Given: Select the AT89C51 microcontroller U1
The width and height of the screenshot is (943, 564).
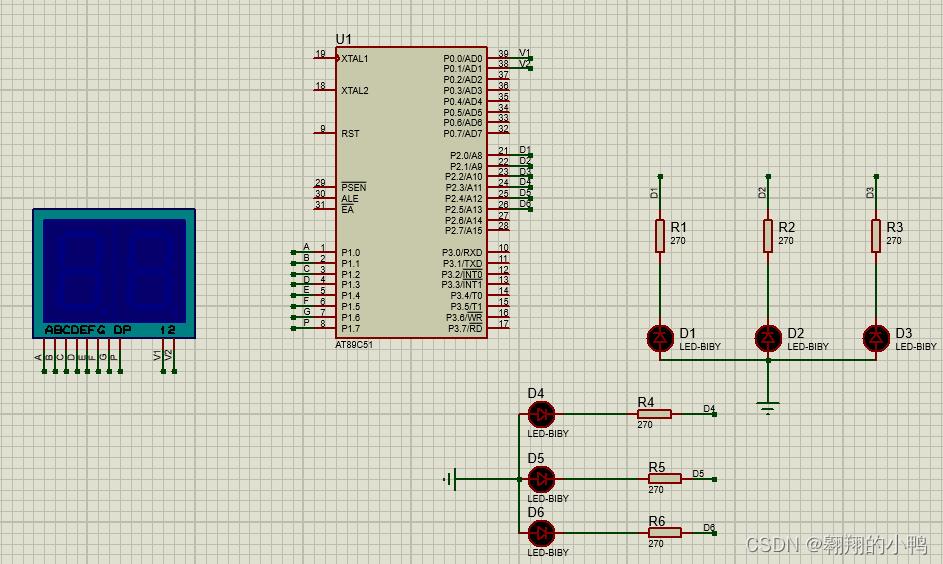Looking at the screenshot, I should [411, 192].
